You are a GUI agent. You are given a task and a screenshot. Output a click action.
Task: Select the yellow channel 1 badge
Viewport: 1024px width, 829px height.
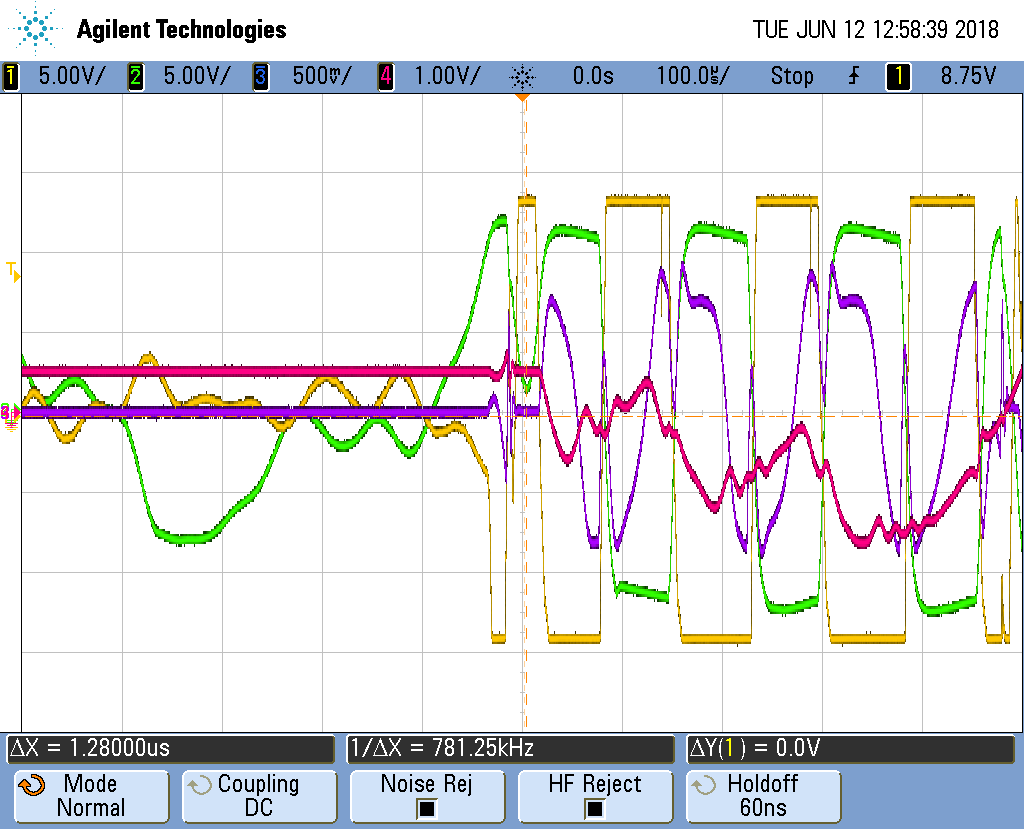click(12, 76)
